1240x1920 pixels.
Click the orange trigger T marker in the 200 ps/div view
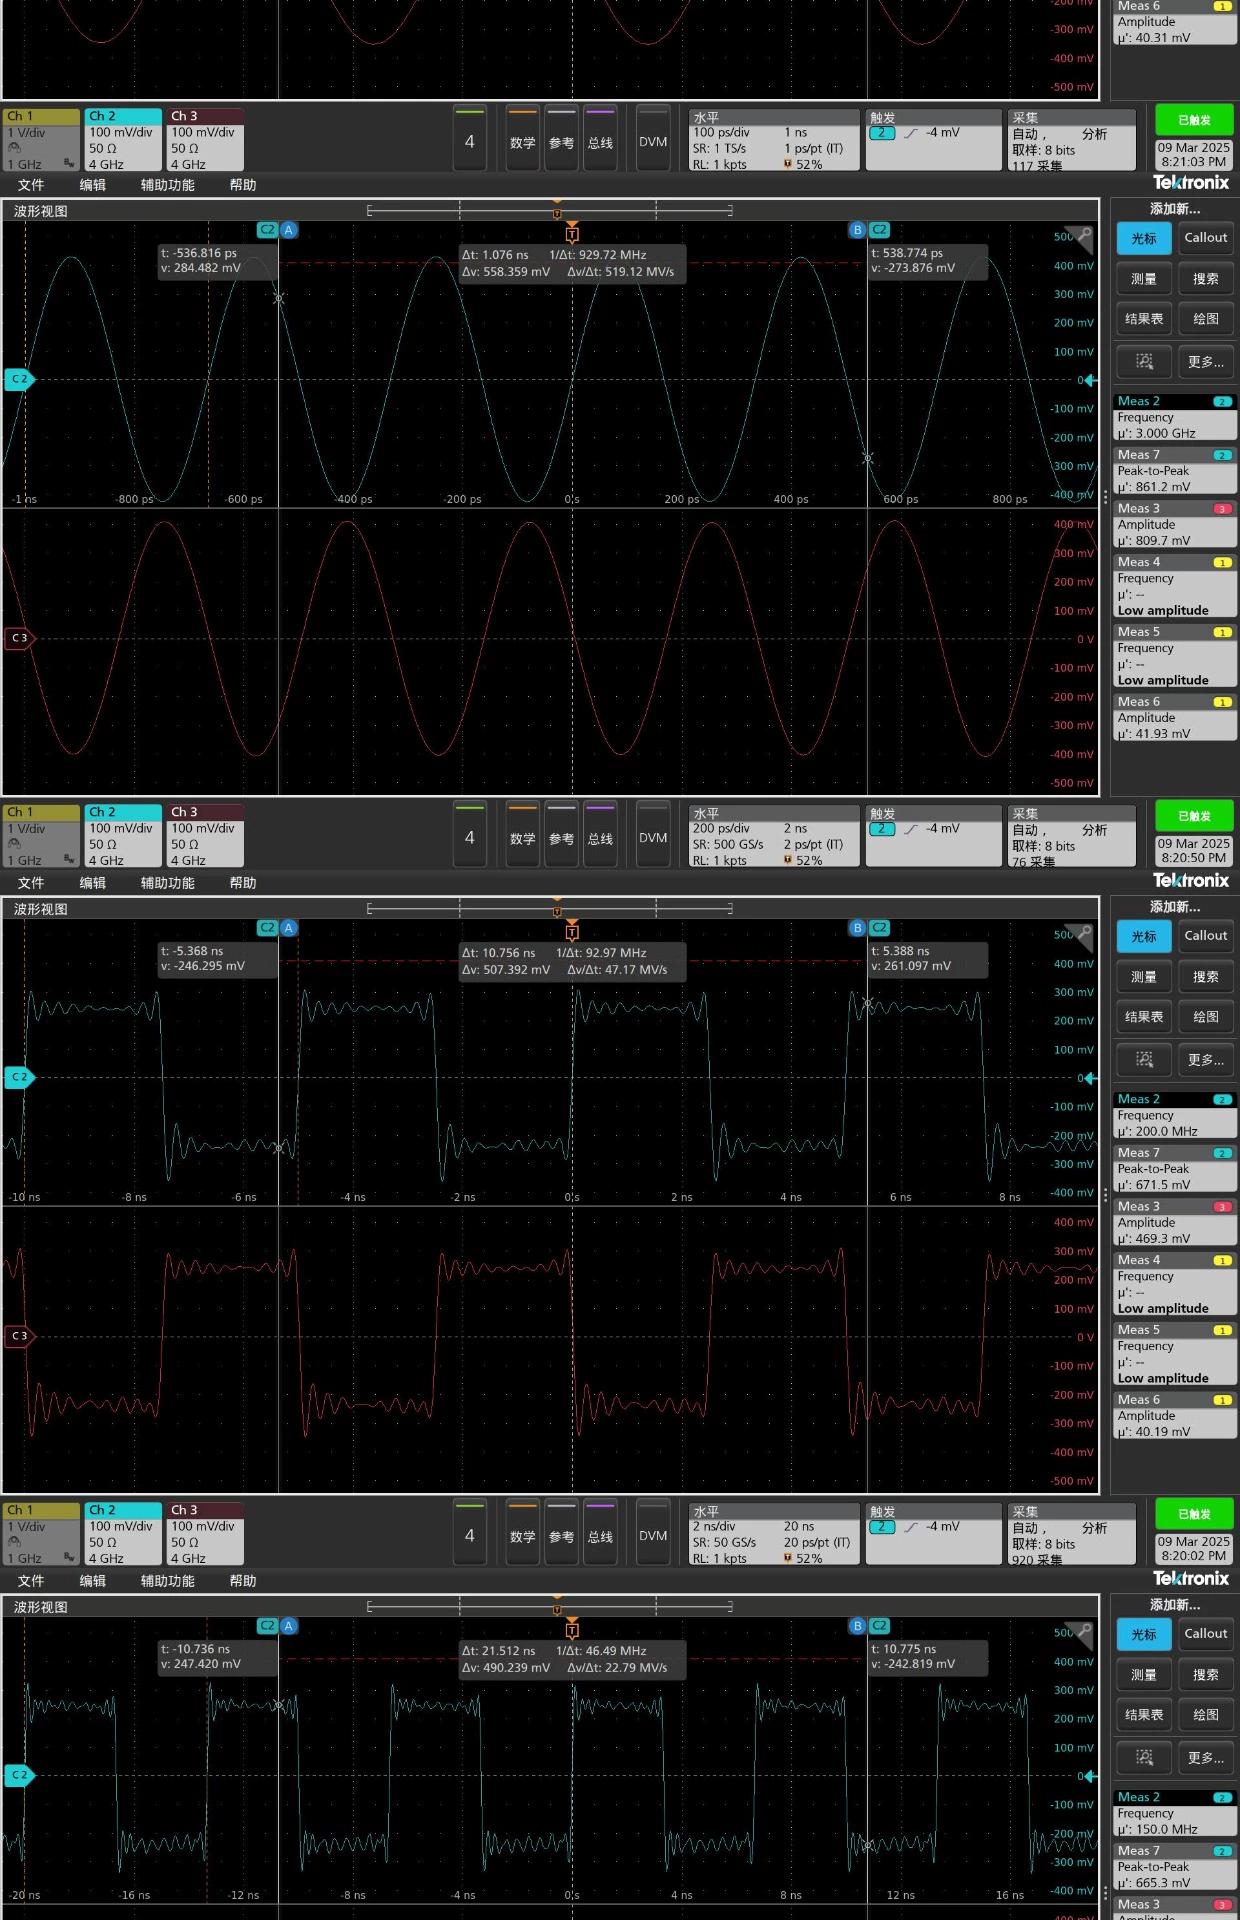click(x=572, y=932)
